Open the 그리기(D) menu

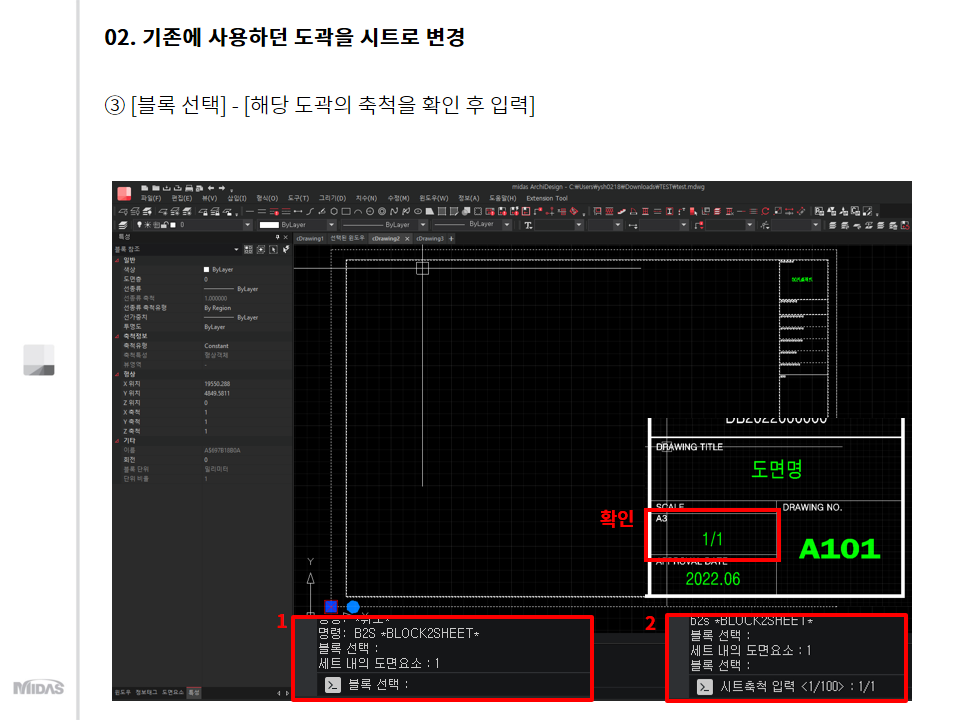pos(332,198)
